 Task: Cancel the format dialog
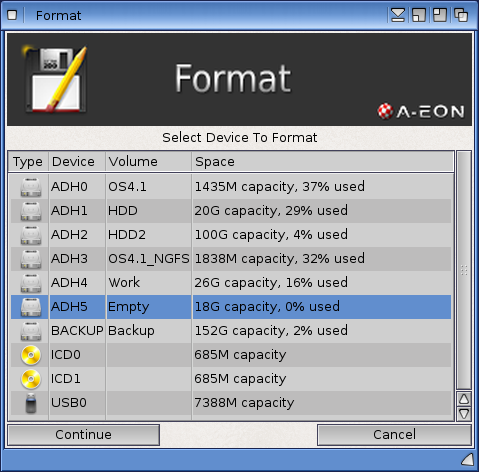pos(394,435)
